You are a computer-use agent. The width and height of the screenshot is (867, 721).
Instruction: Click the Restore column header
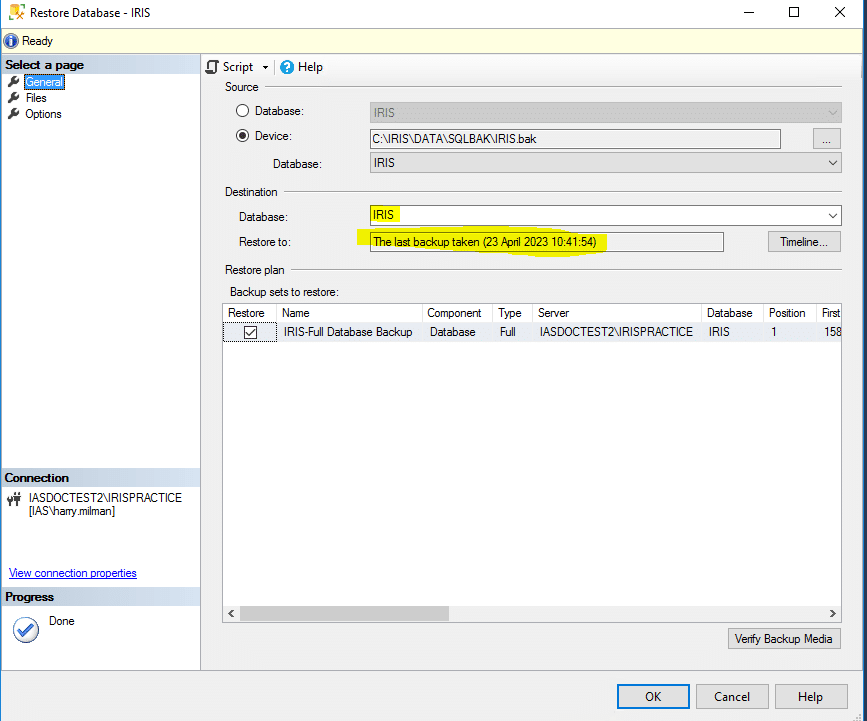click(249, 313)
